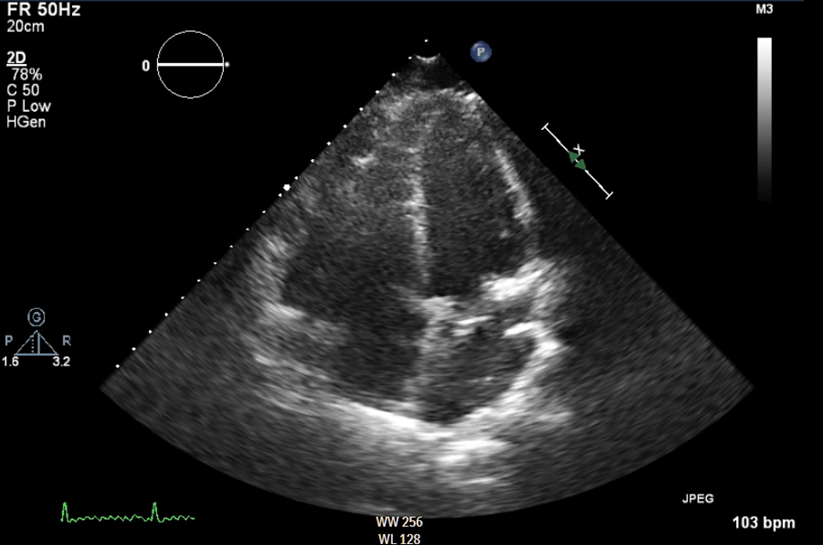Viewport: 823px width, 545px height.
Task: Click the JPEG format label
Action: [x=699, y=496]
